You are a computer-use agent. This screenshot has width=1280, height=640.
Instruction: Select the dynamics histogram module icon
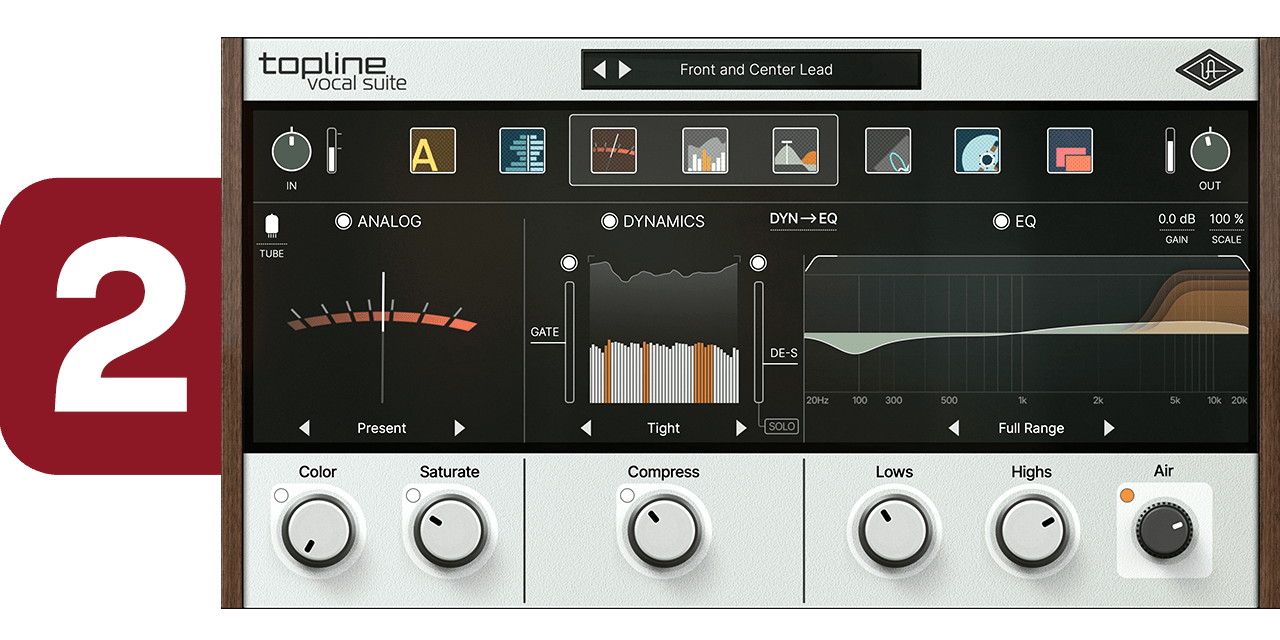pyautogui.click(x=705, y=151)
